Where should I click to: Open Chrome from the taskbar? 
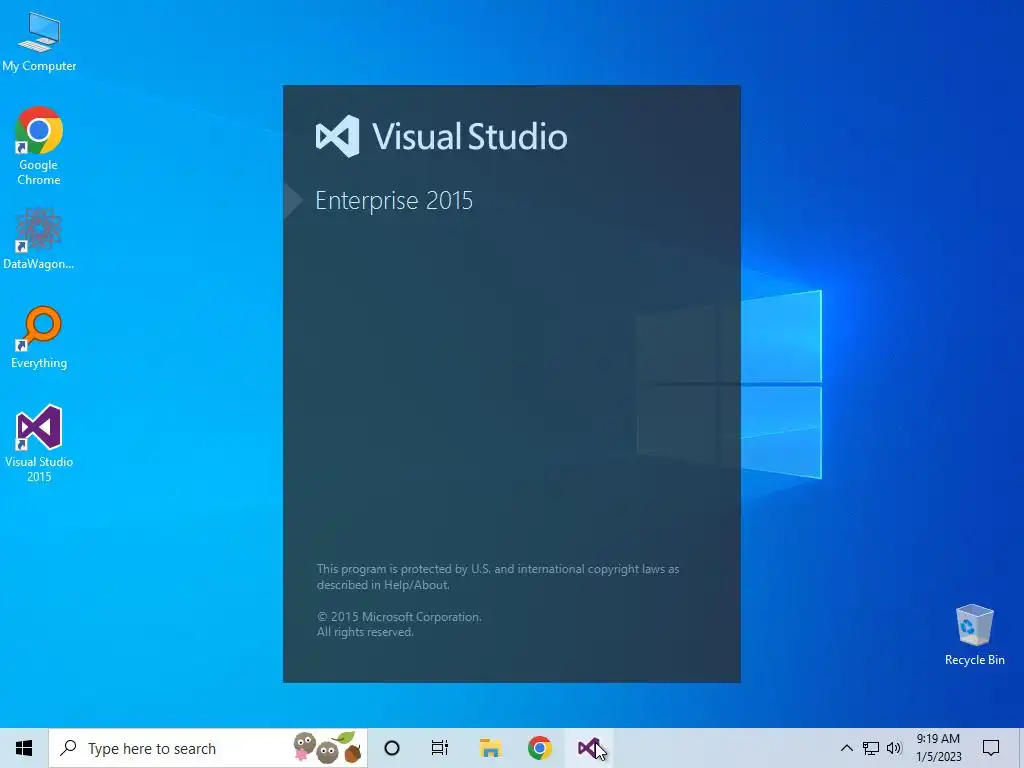[x=539, y=748]
